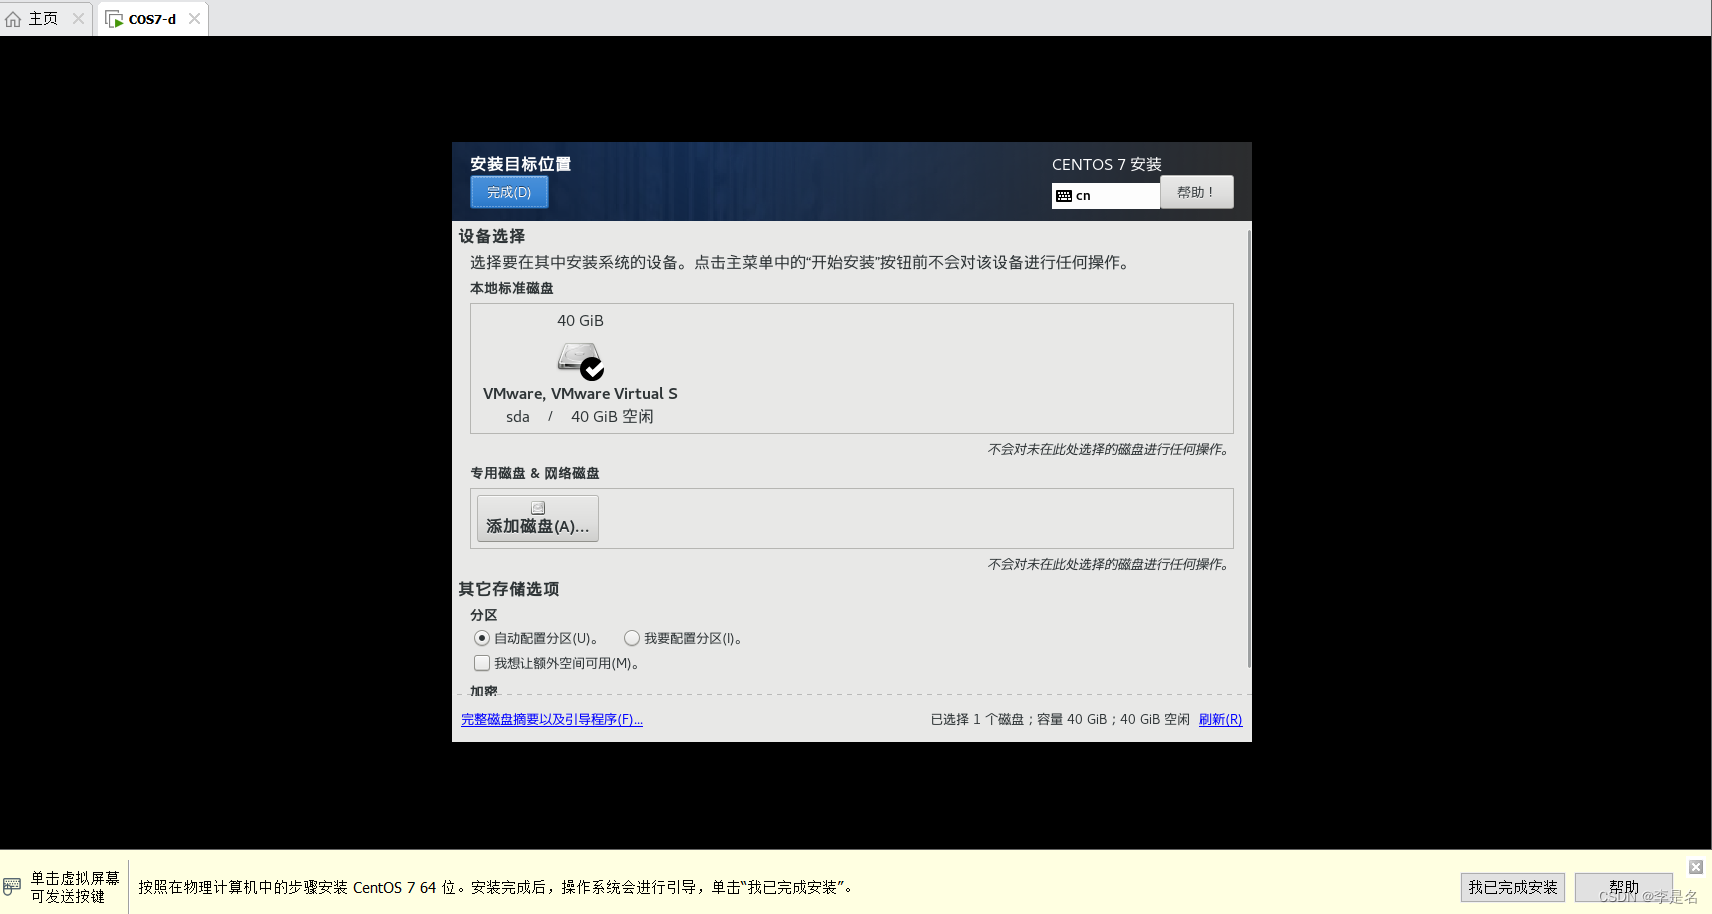
Task: Click 我已完成安装 button in bottom bar
Action: click(x=1513, y=887)
